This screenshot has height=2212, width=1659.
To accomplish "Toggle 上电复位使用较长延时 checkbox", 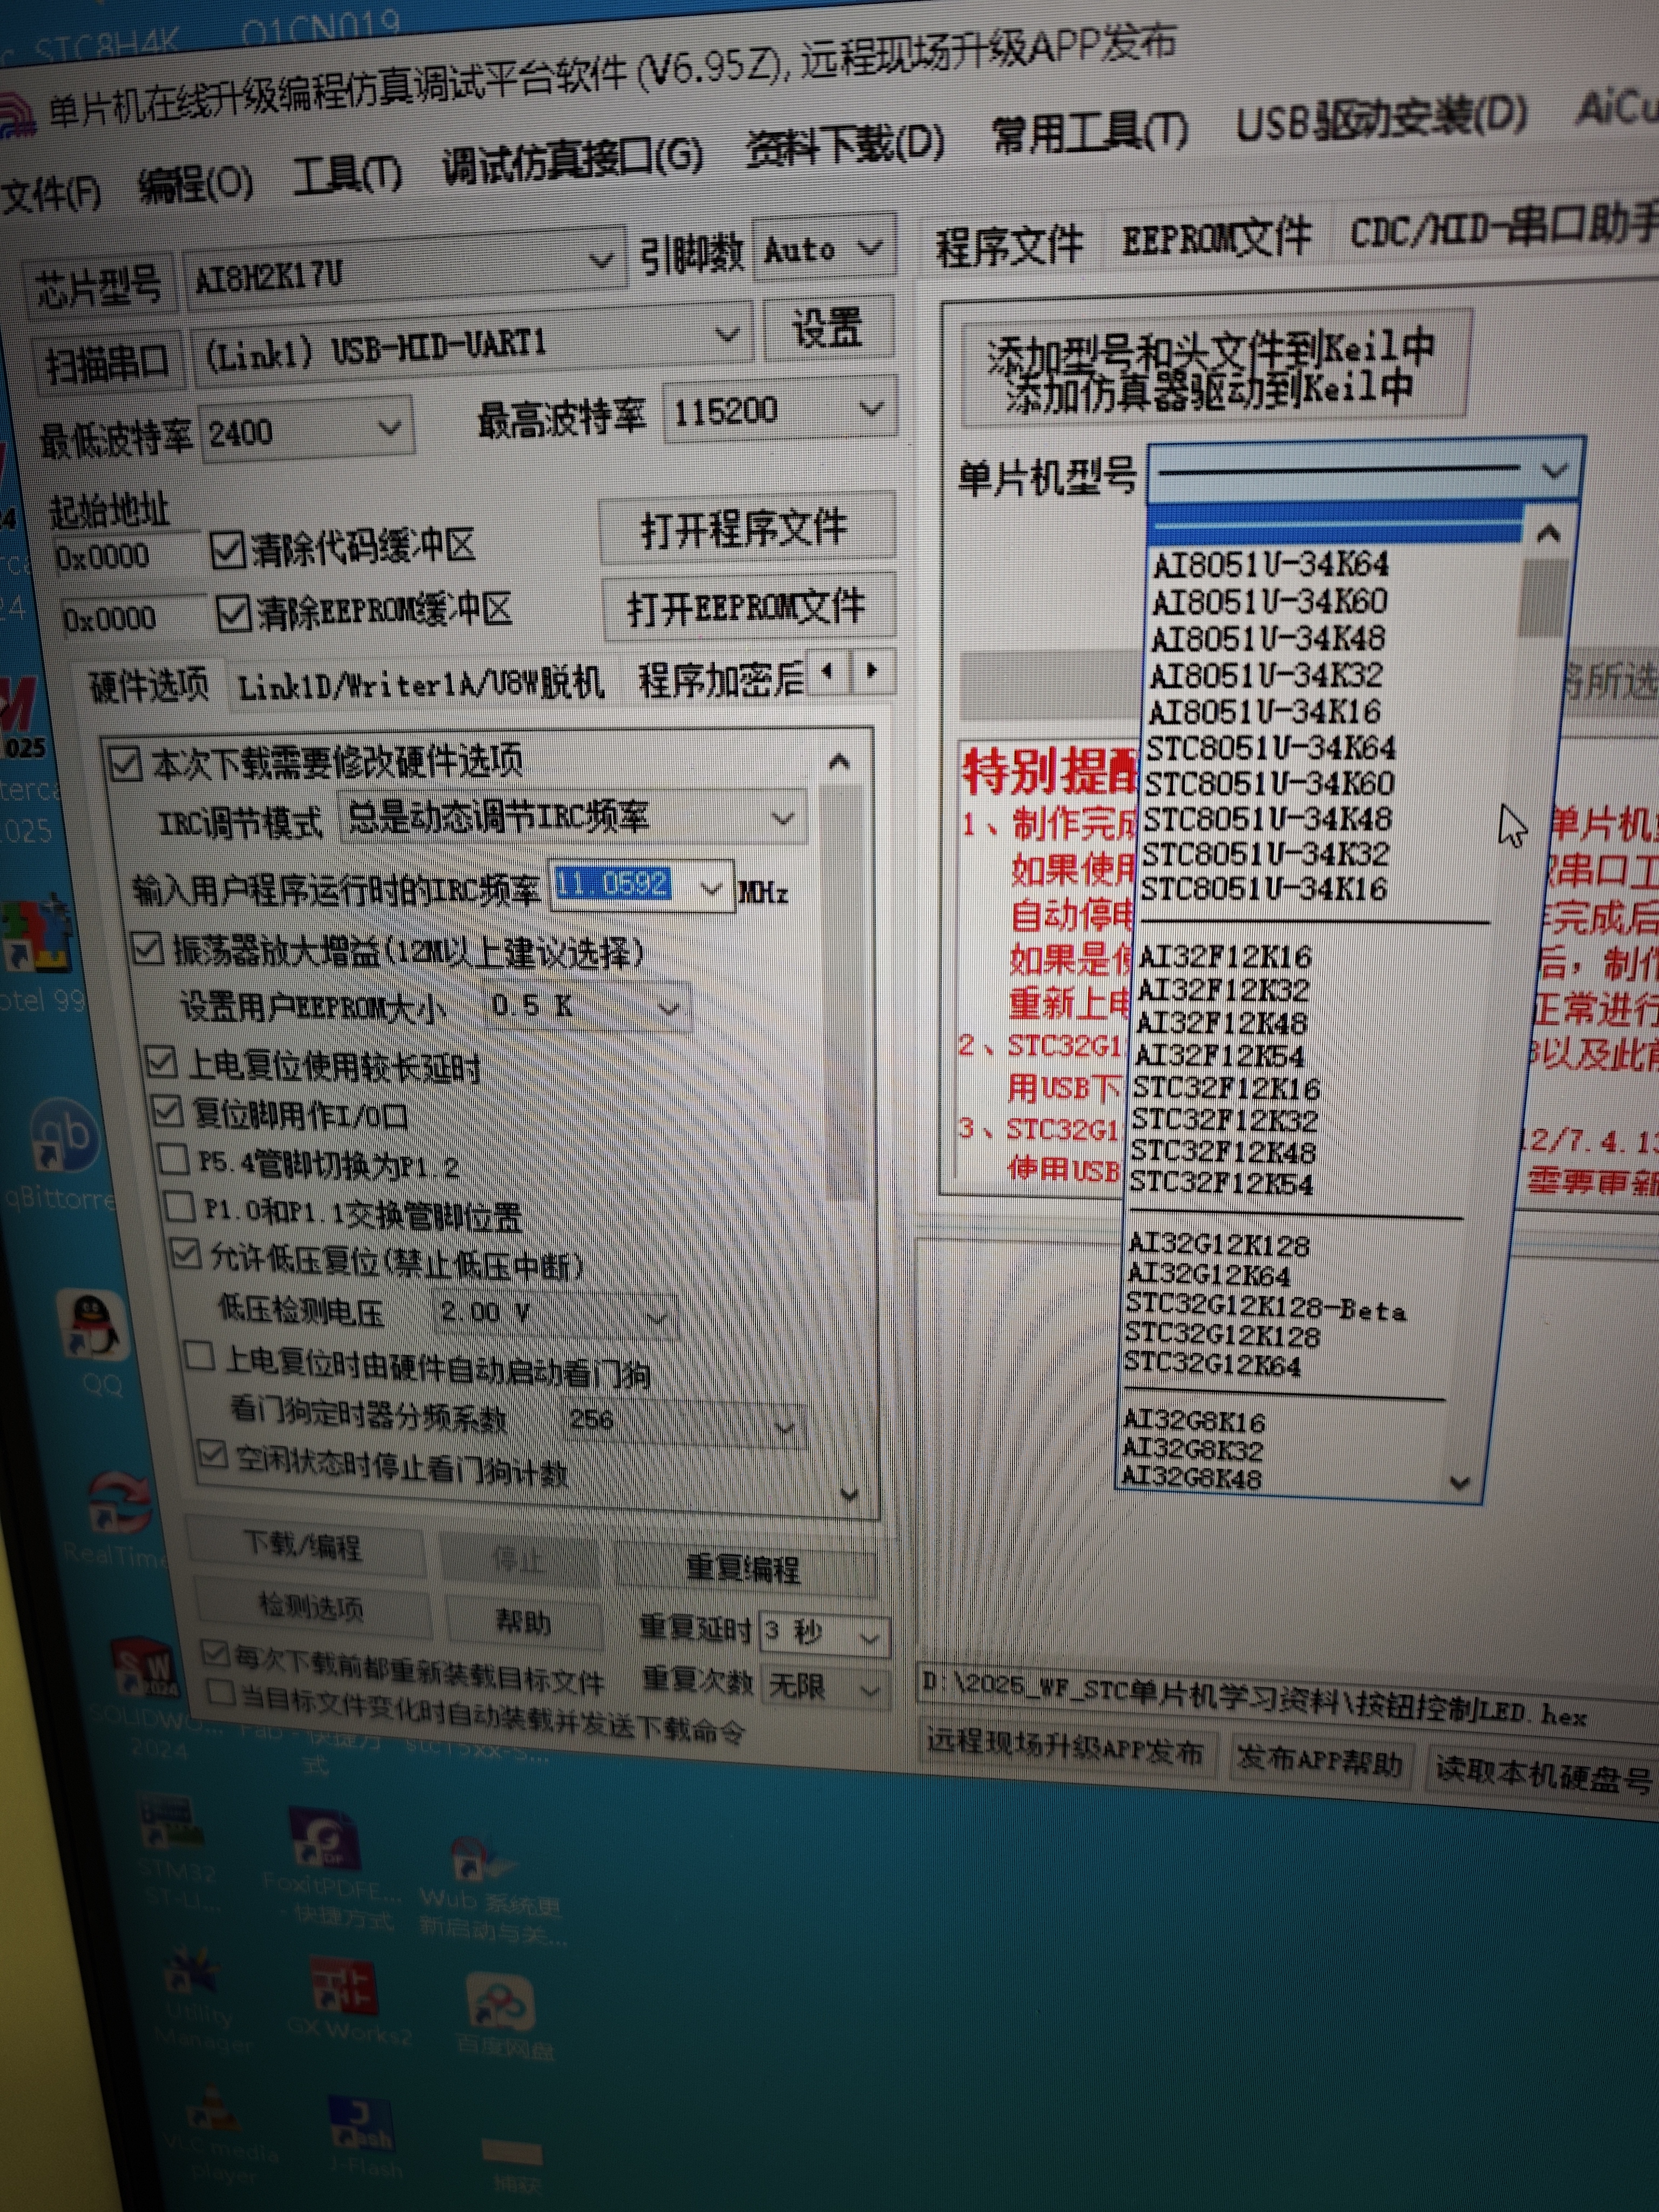I will pyautogui.click(x=161, y=1062).
